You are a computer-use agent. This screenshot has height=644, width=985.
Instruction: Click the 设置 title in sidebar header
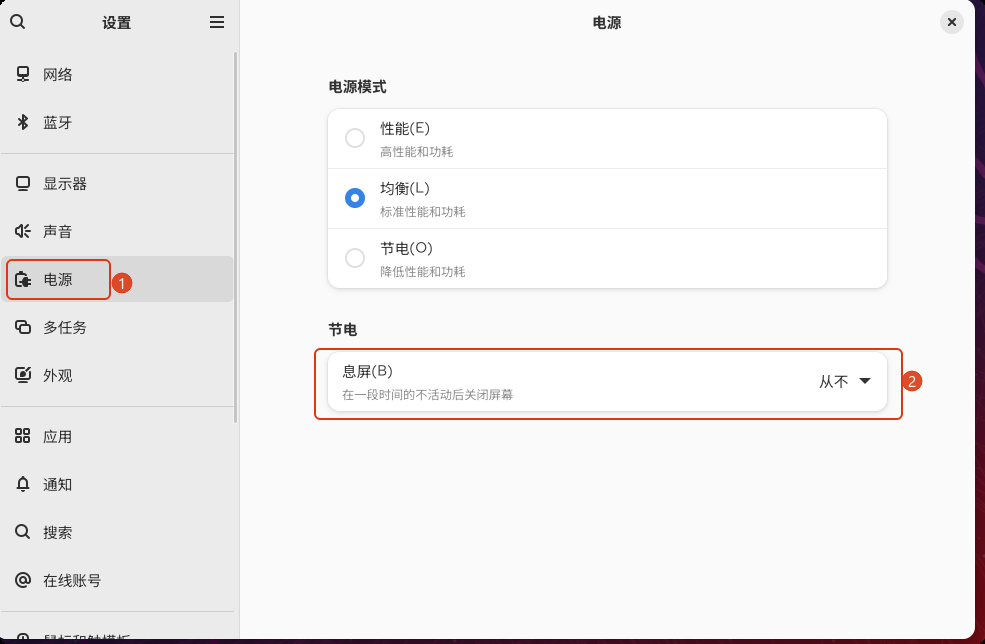tap(117, 23)
